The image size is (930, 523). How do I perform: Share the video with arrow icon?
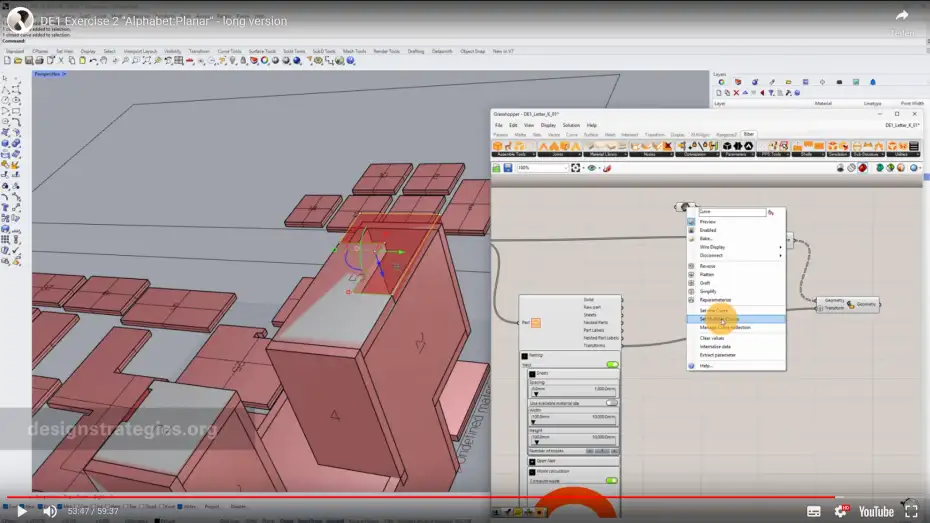tap(902, 16)
